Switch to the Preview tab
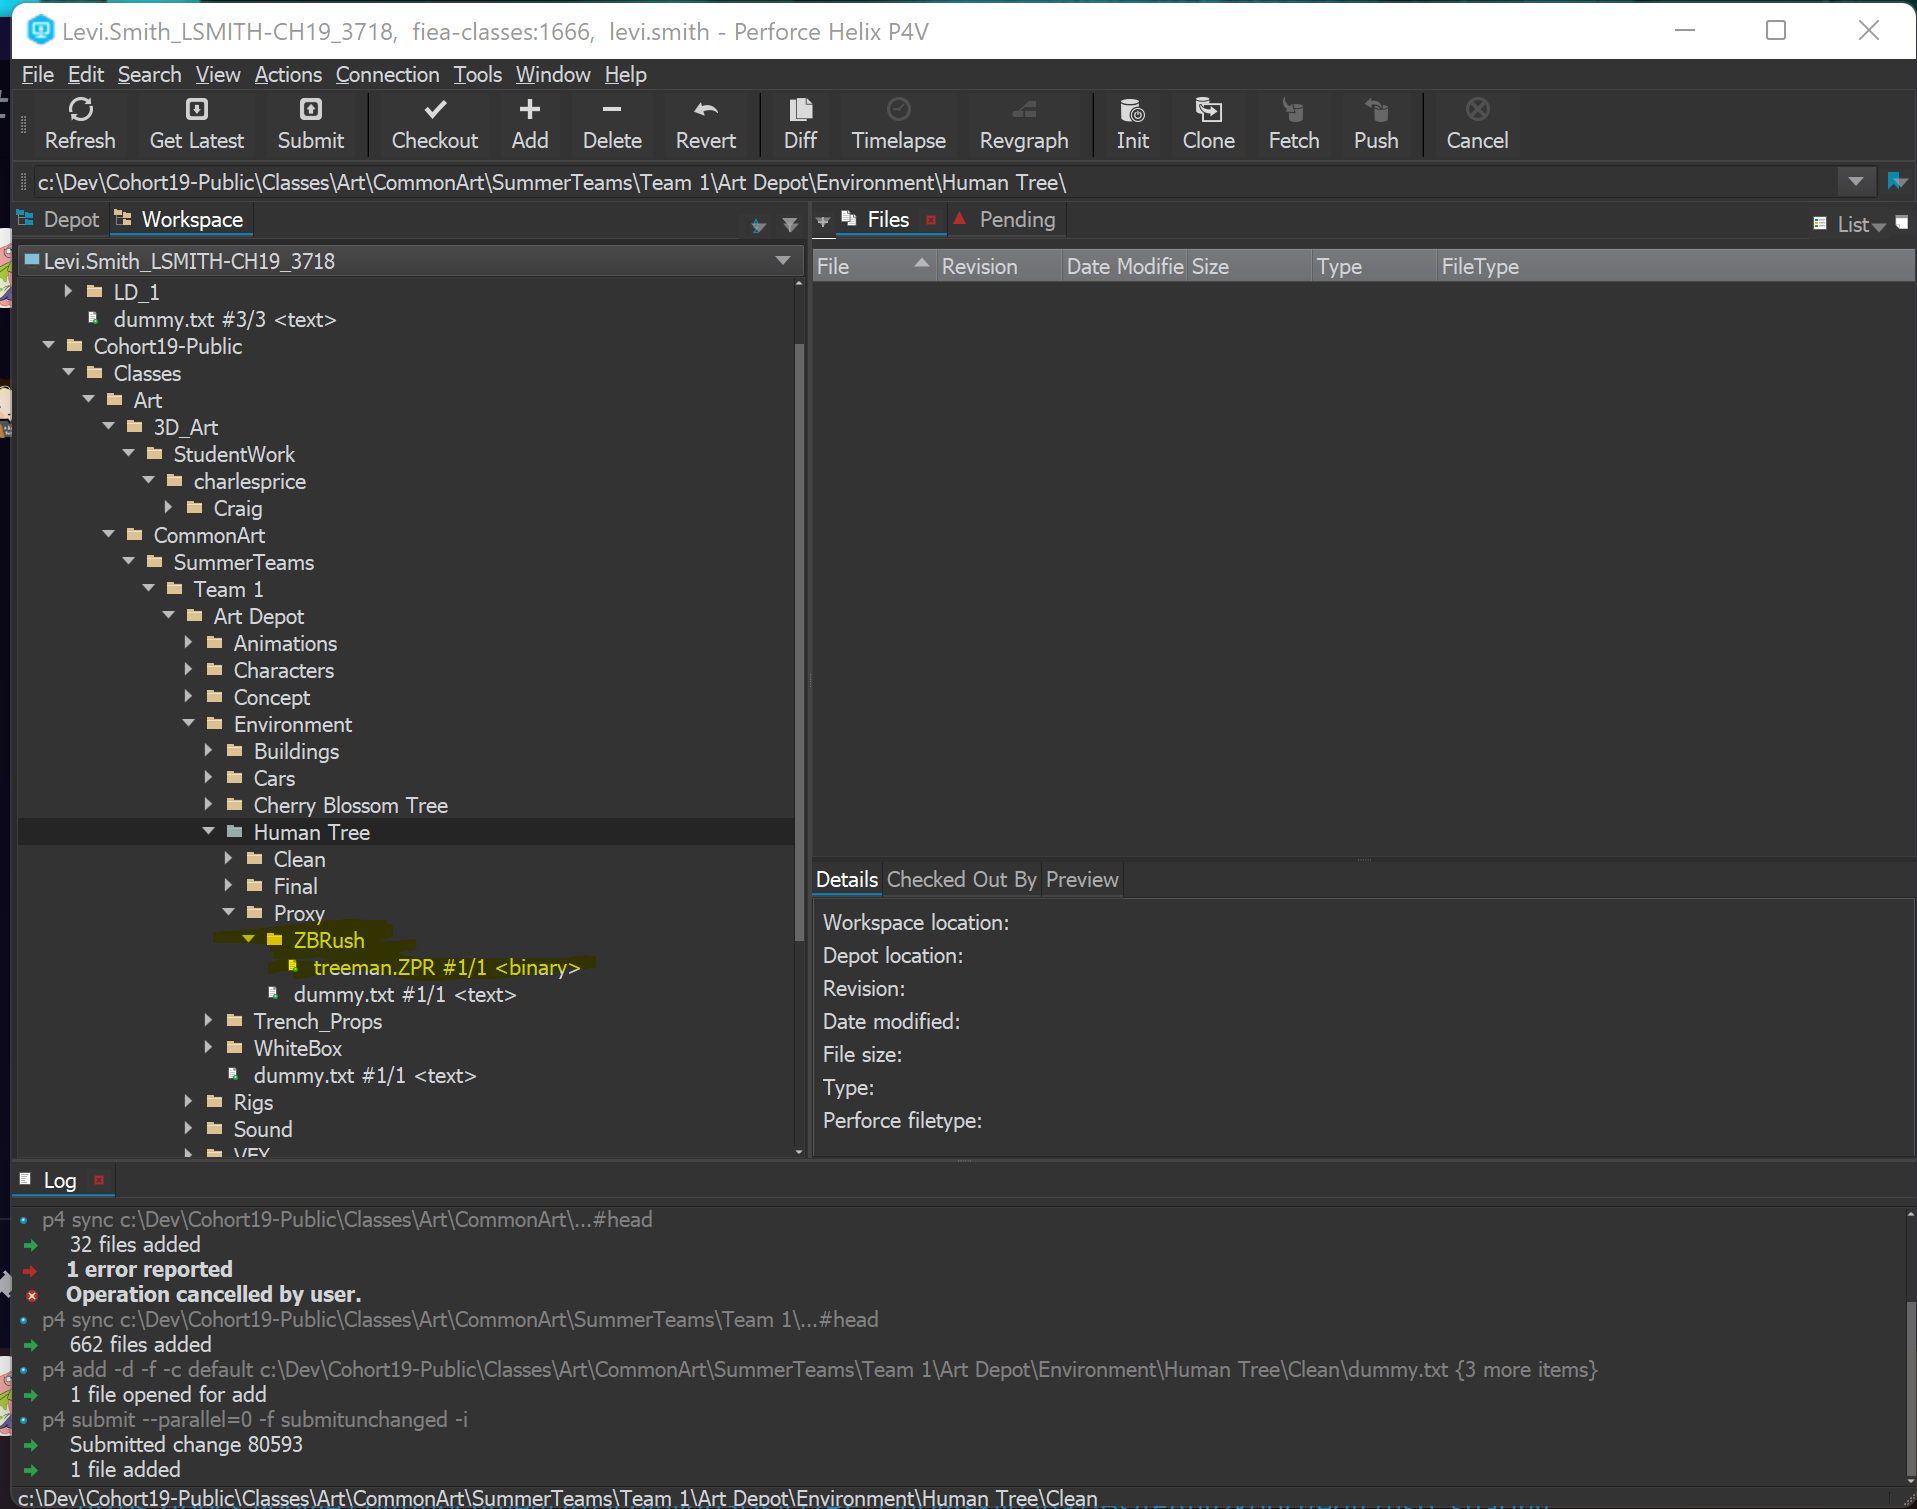 click(x=1082, y=880)
